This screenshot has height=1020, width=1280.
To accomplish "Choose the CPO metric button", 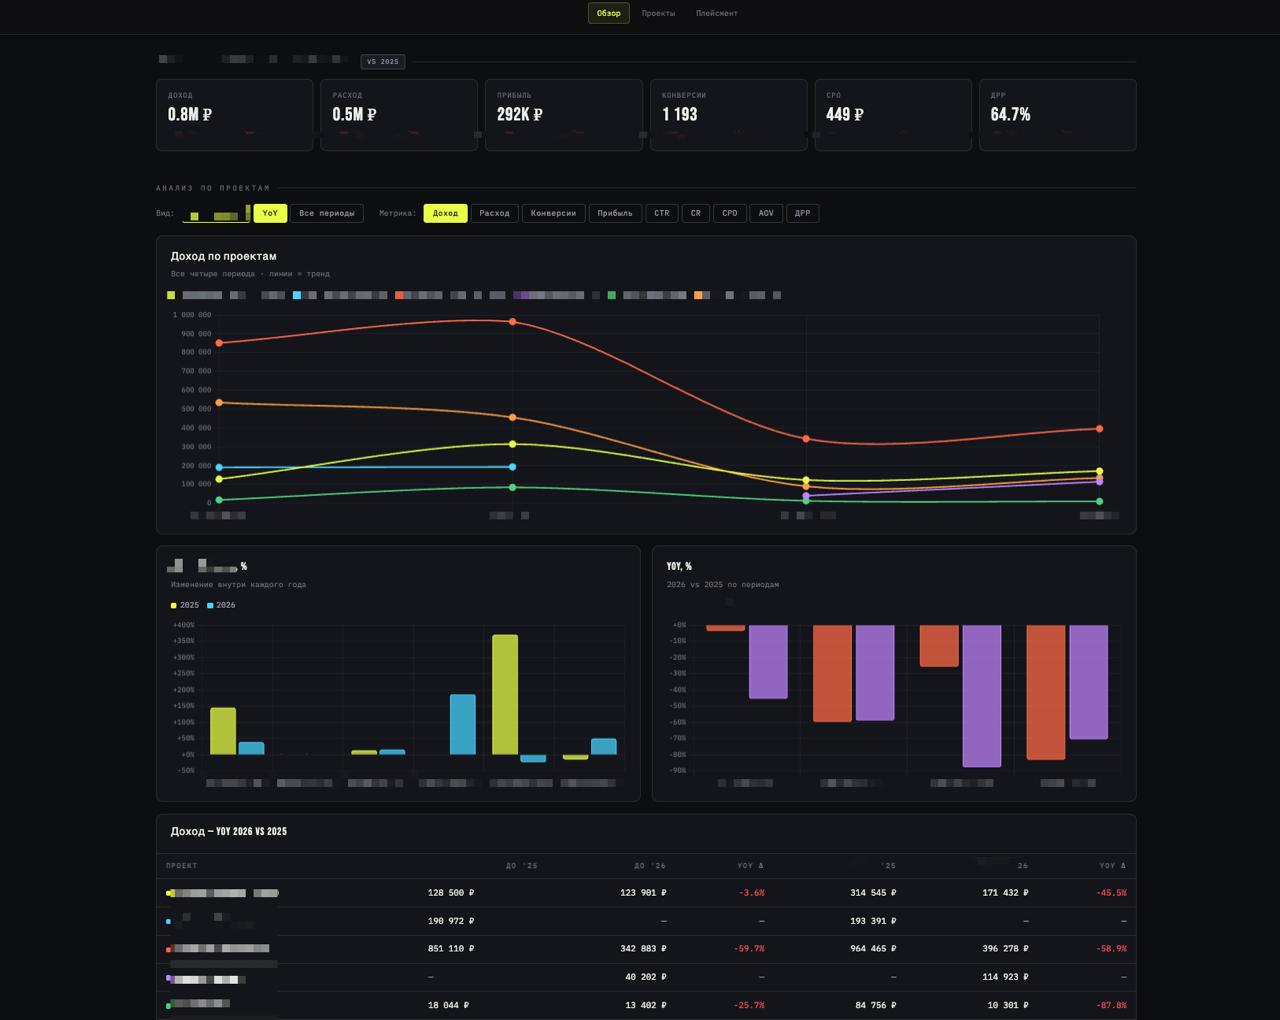I will tap(730, 213).
